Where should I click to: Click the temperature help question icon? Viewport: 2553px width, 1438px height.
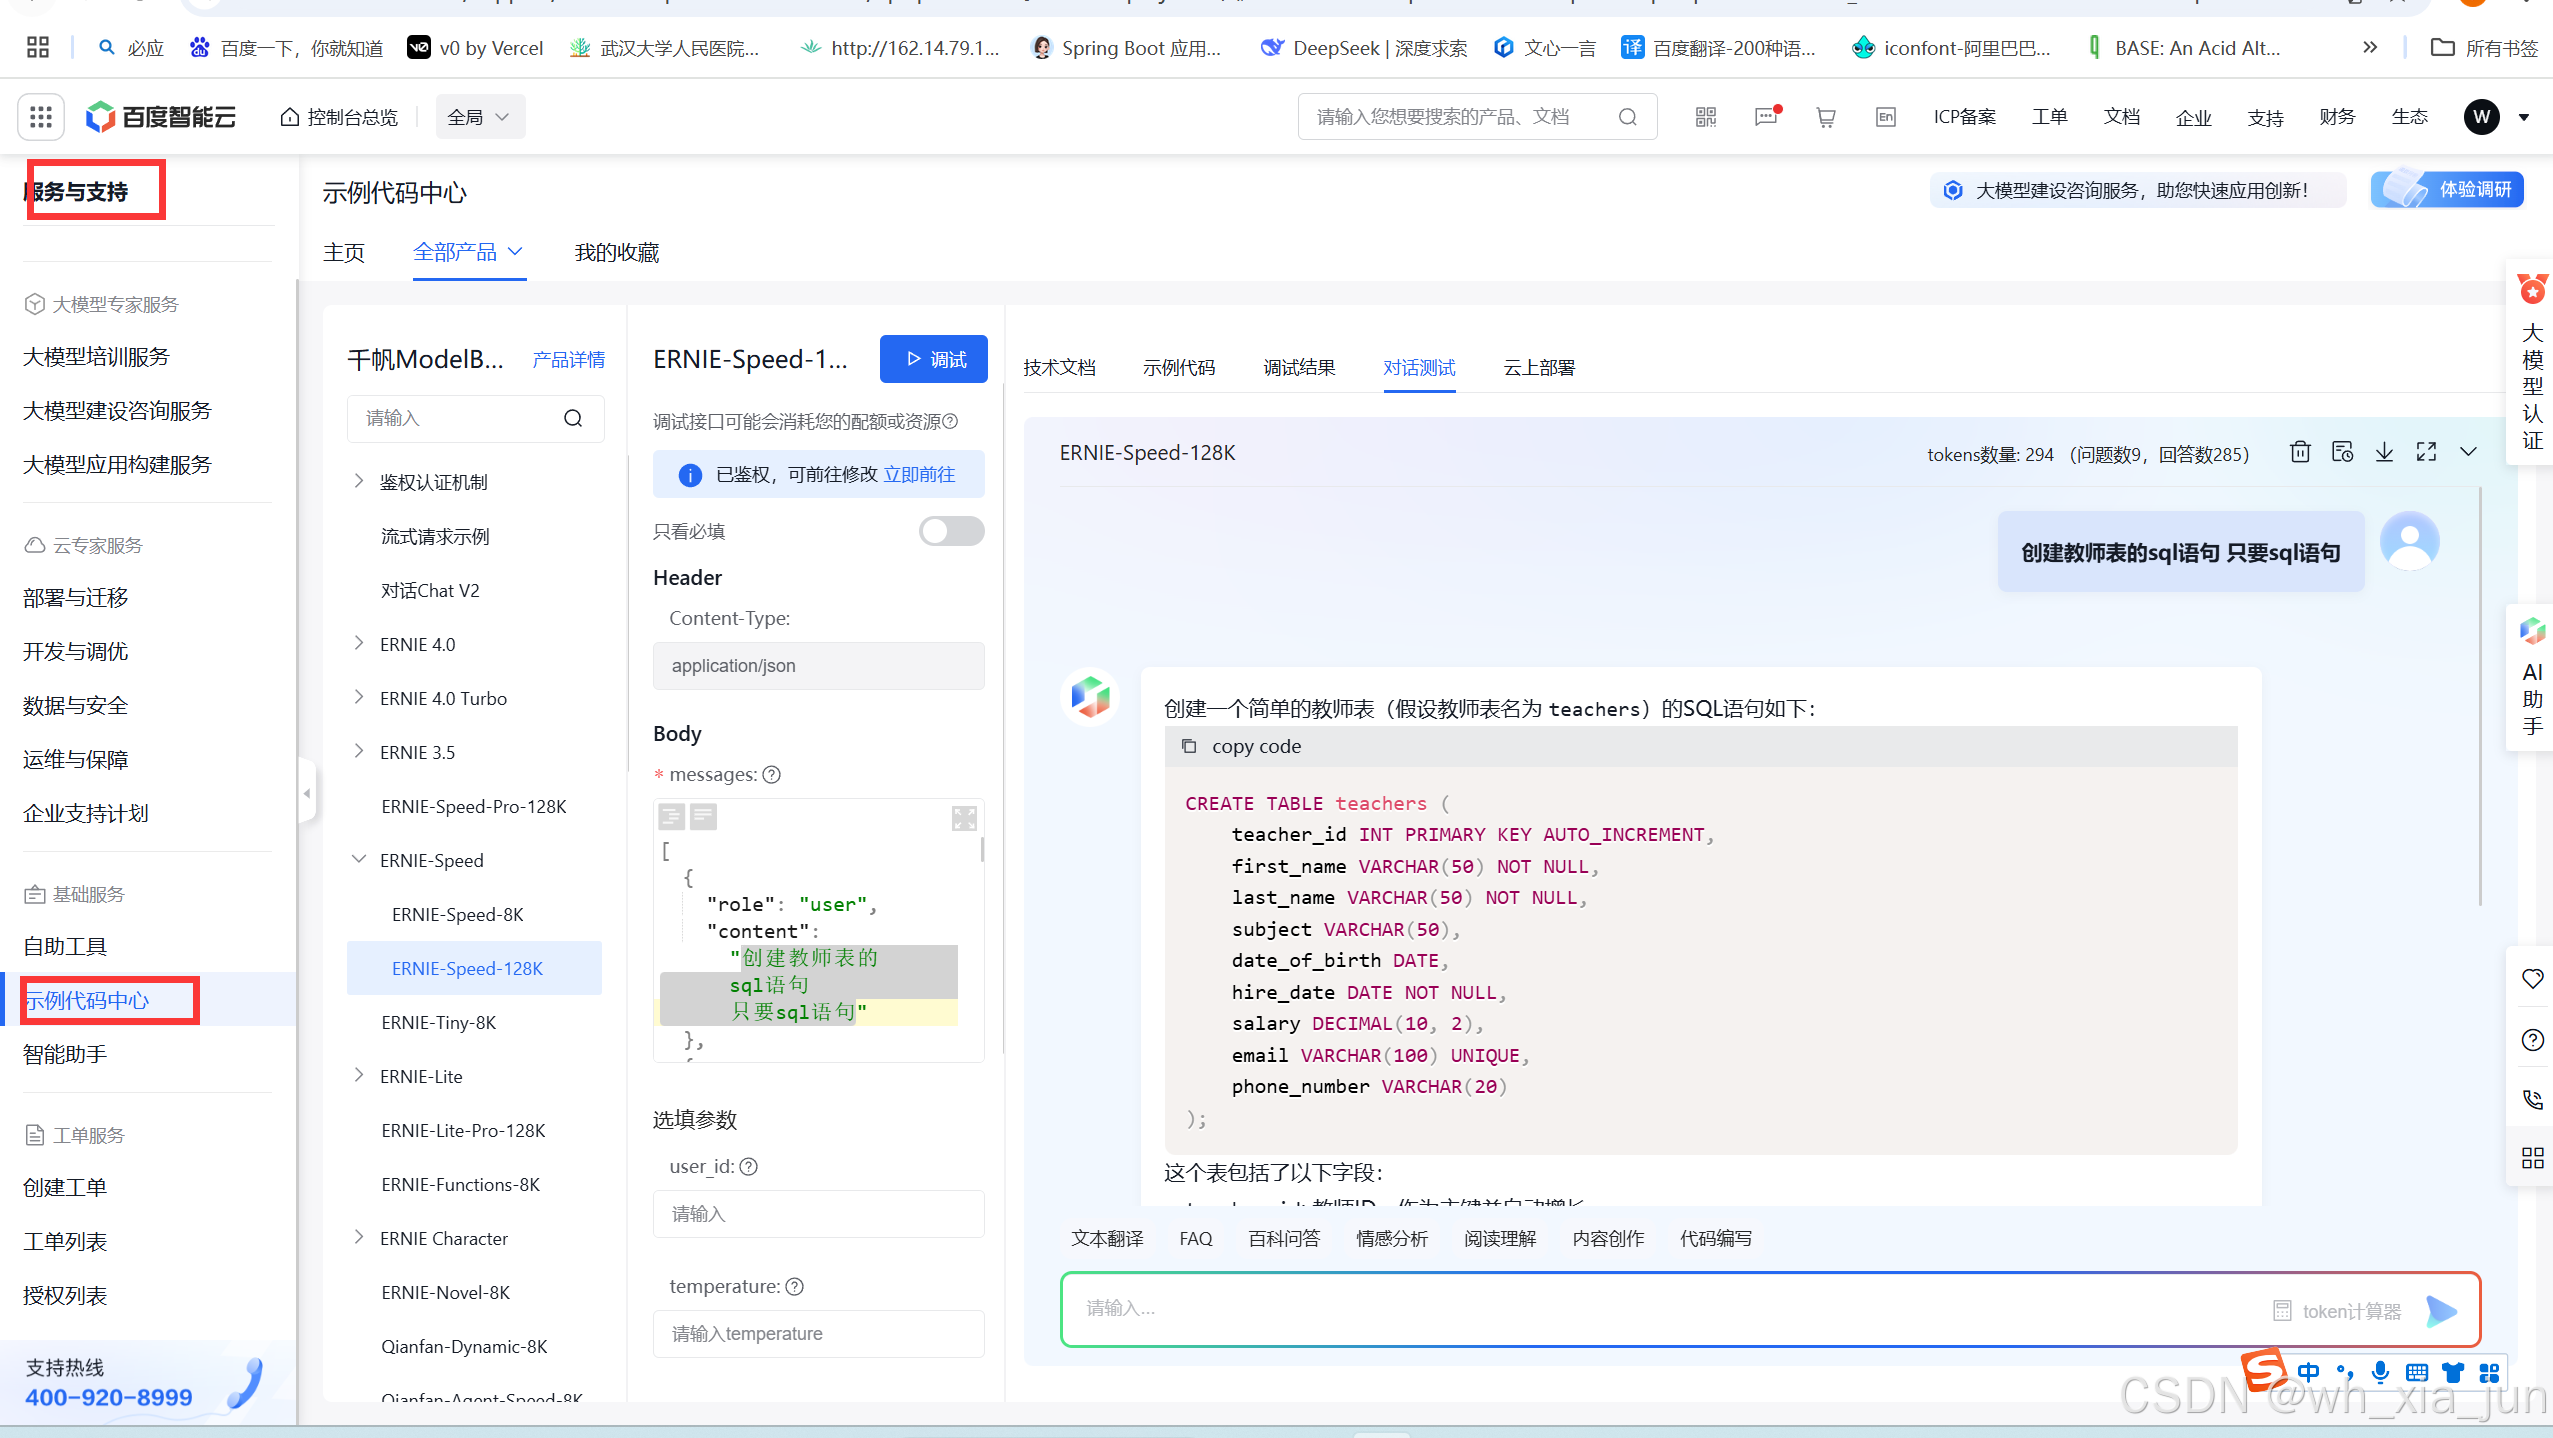pyautogui.click(x=795, y=1286)
